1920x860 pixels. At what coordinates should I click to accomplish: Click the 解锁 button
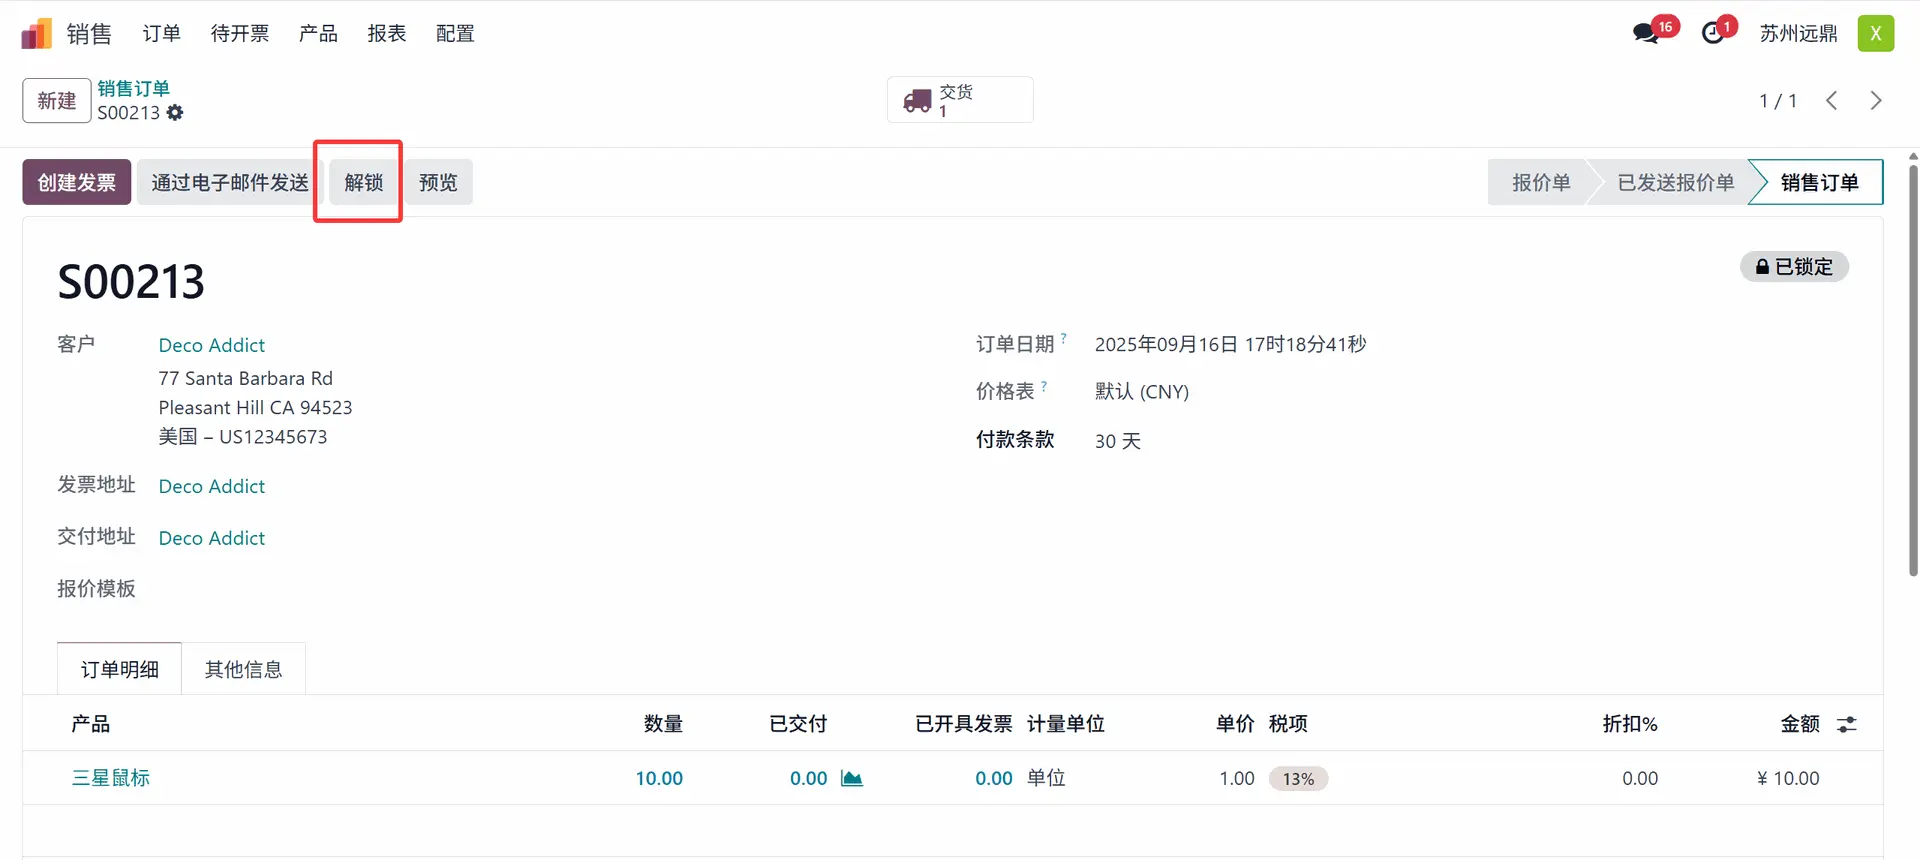tap(363, 182)
